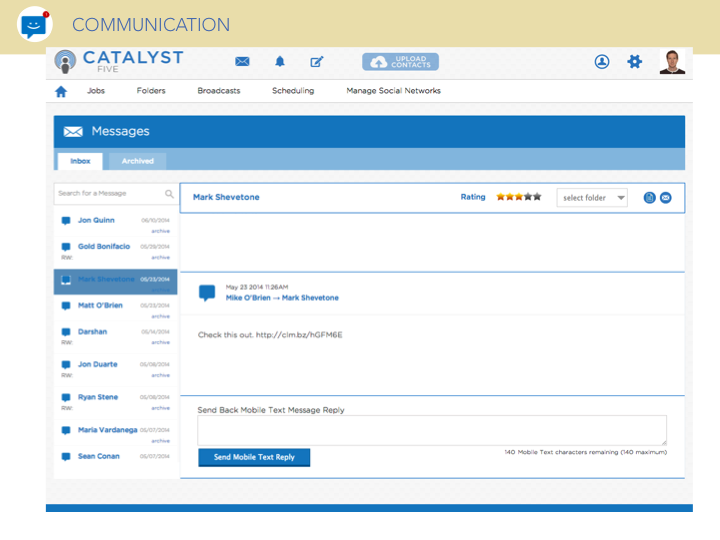Image resolution: width=720 pixels, height=540 pixels.
Task: Switch to the Archived tab
Action: click(x=137, y=161)
